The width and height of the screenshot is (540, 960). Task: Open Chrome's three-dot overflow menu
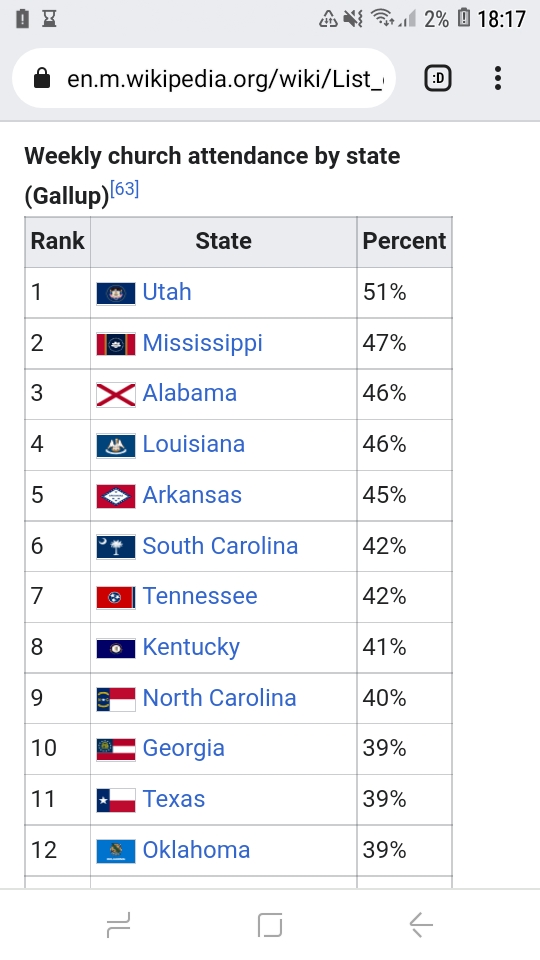tap(498, 78)
